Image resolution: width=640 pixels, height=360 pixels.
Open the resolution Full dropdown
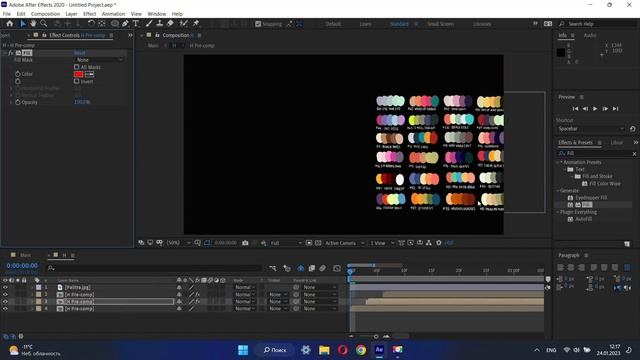(x=286, y=243)
